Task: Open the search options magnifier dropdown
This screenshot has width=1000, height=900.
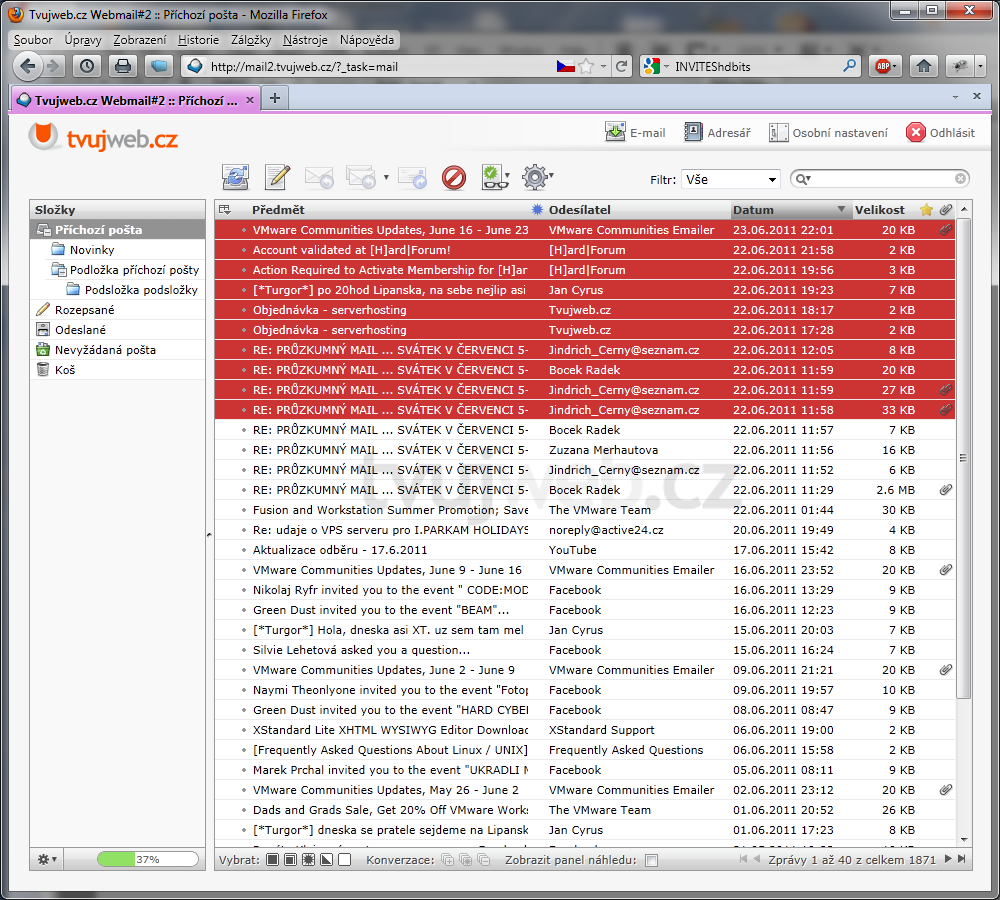Action: click(802, 179)
